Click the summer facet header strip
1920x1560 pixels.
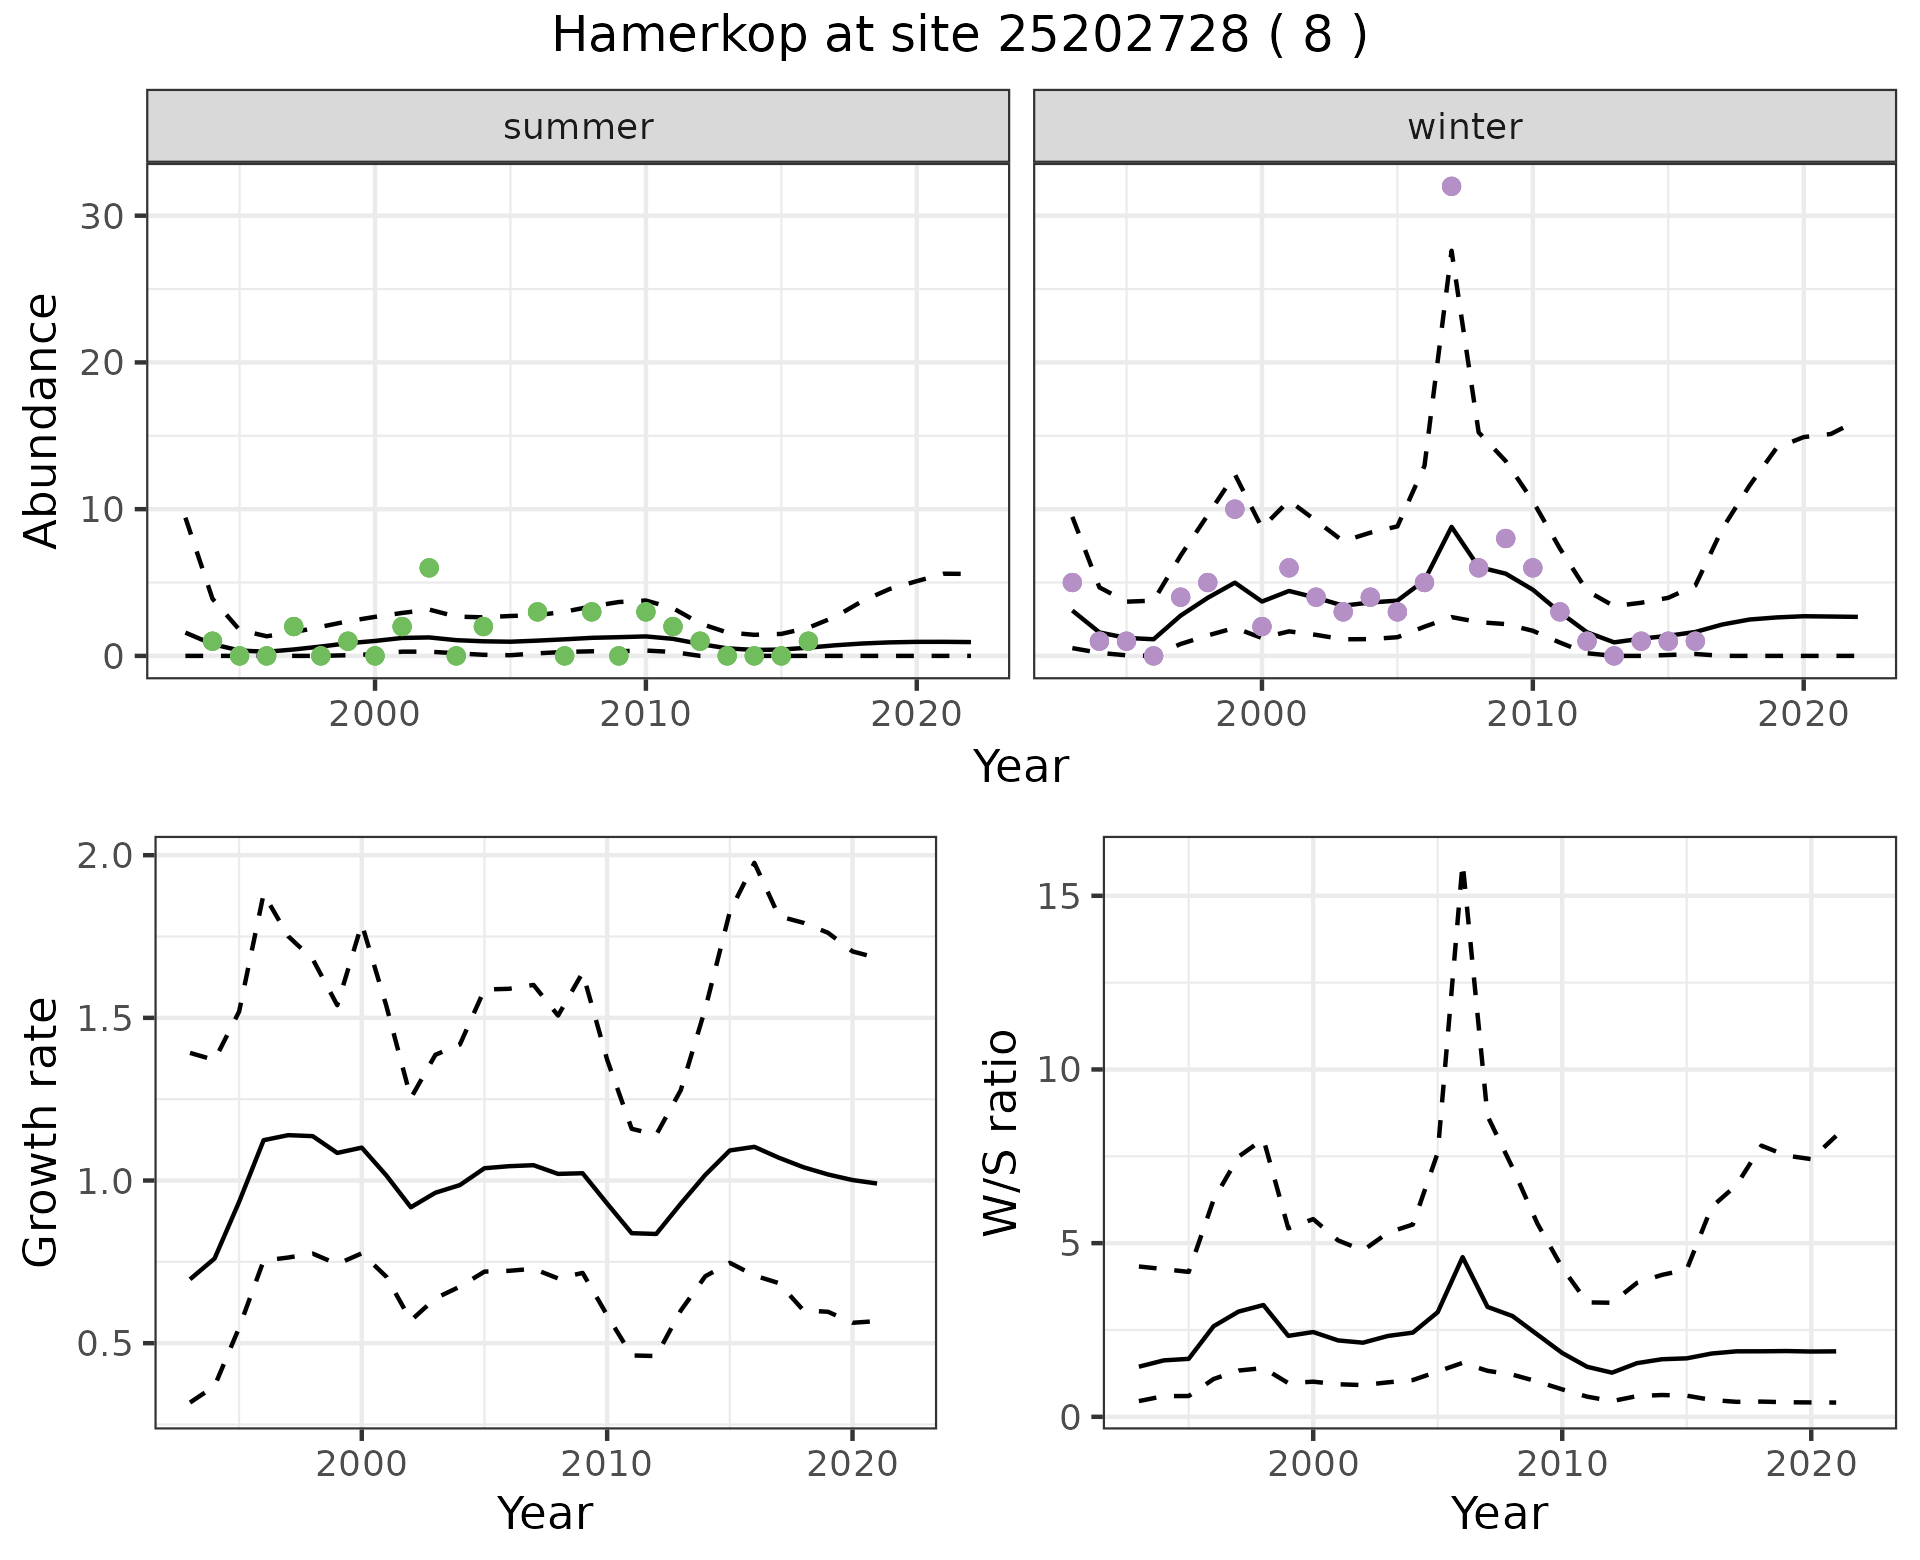[577, 127]
